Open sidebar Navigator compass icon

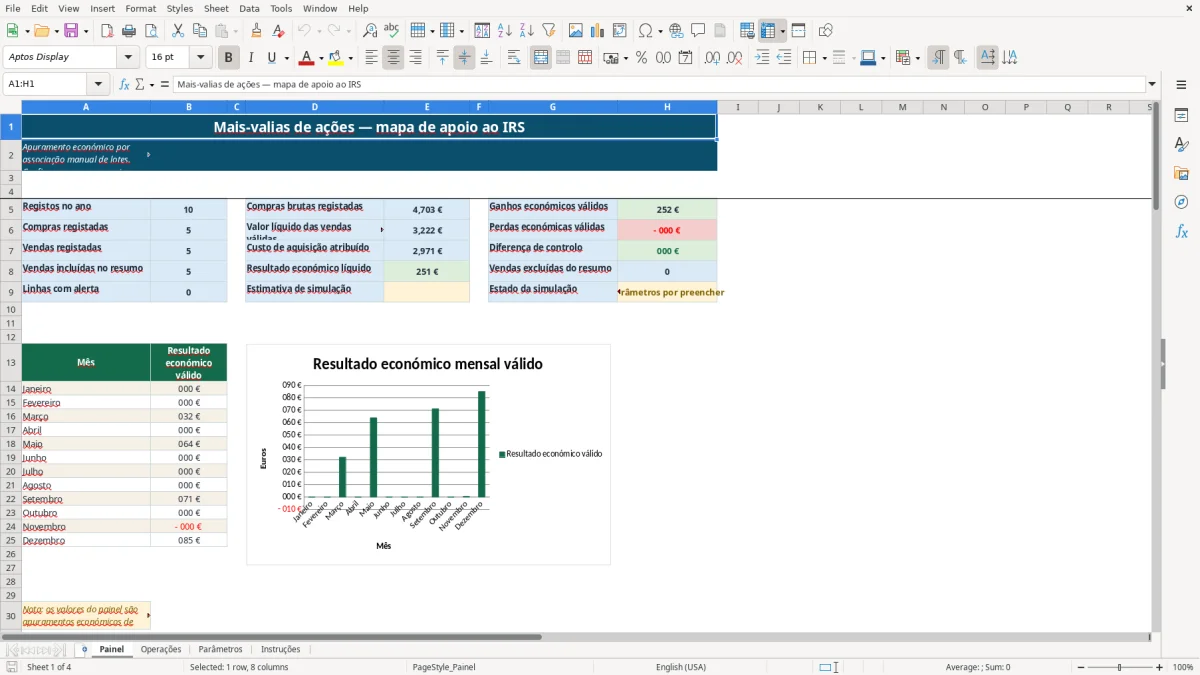coord(1181,203)
